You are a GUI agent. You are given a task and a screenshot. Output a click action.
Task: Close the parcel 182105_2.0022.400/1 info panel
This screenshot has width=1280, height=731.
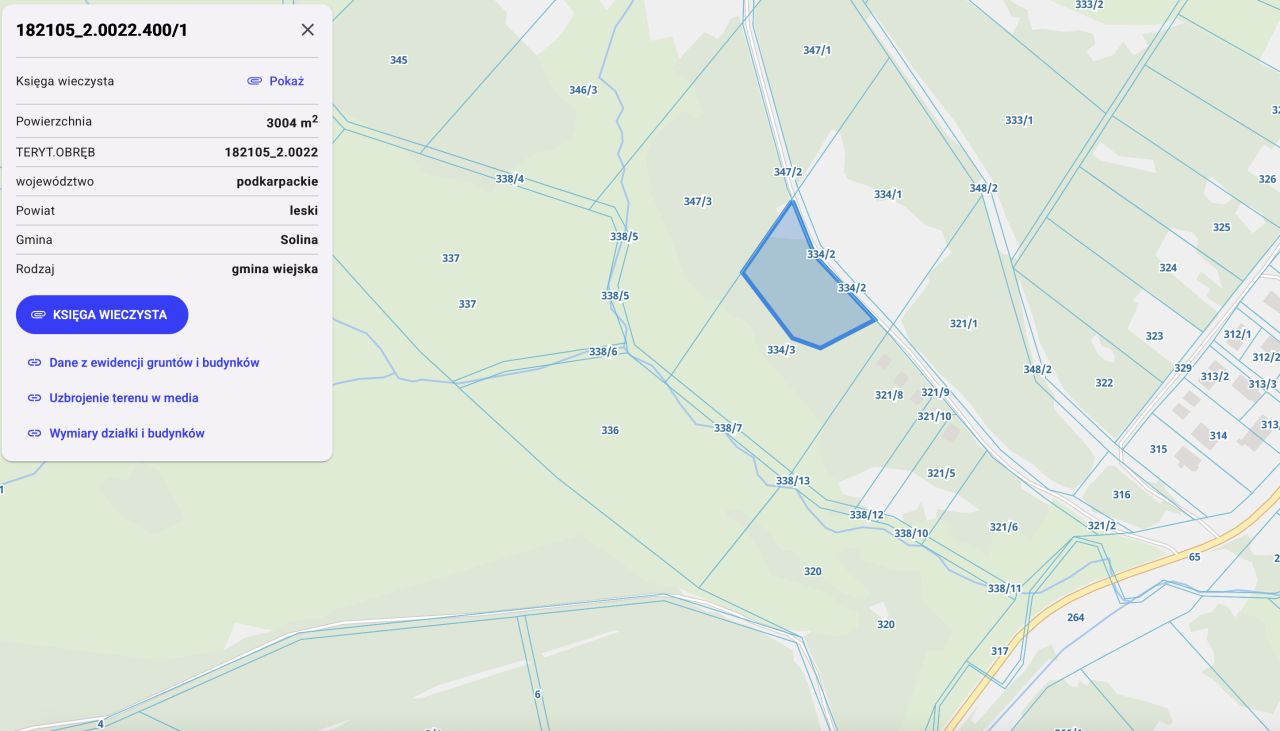click(x=307, y=29)
